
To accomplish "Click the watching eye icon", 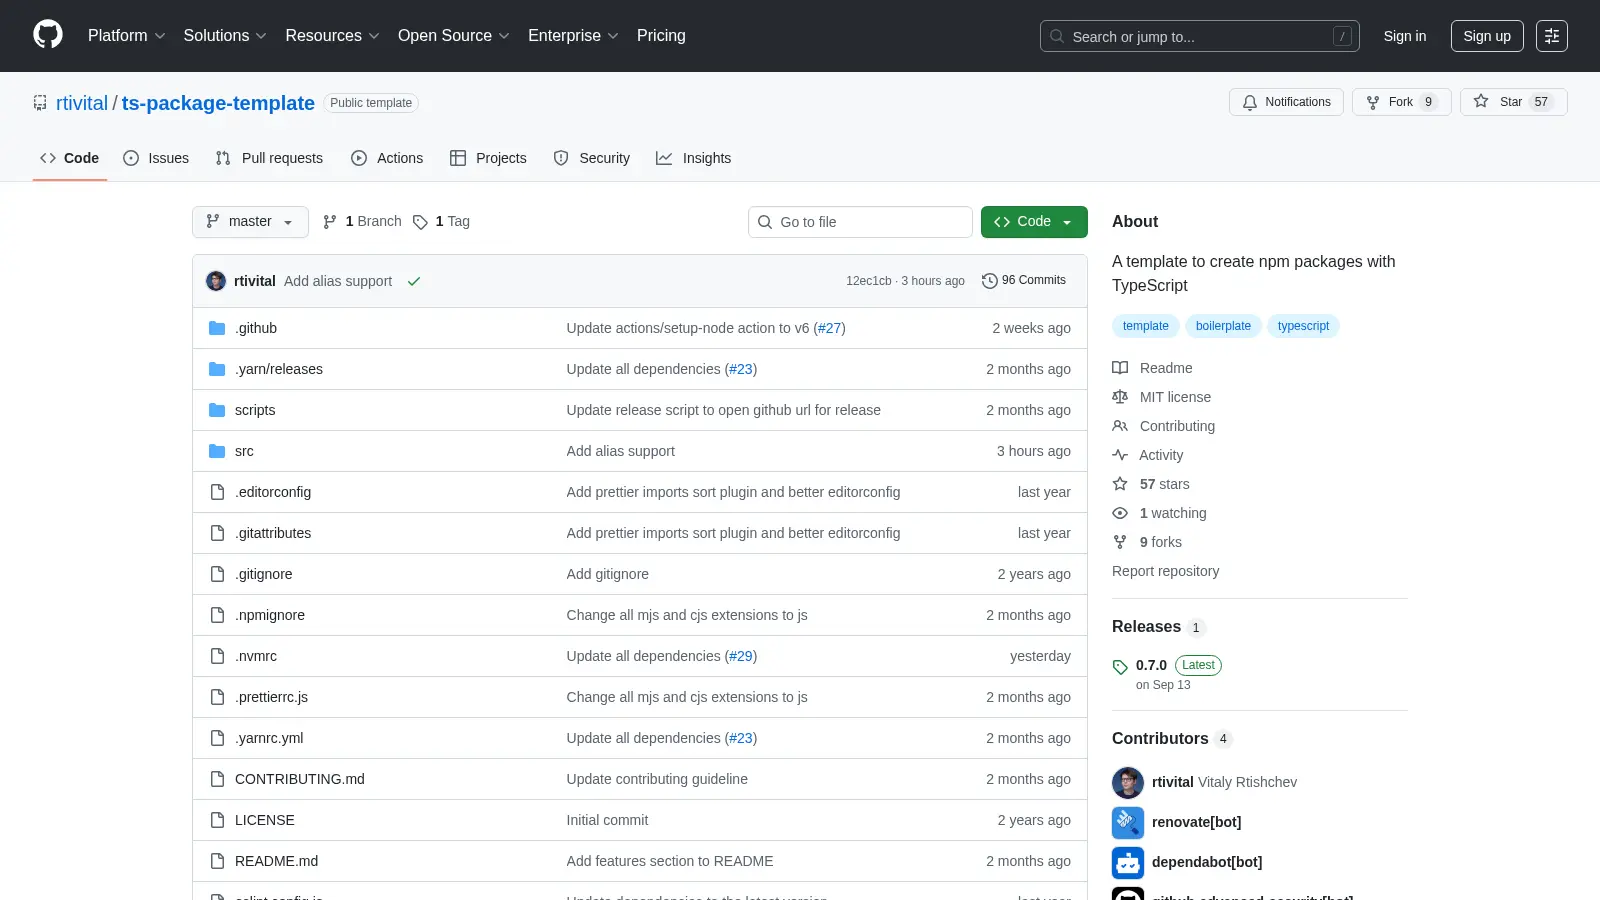I will point(1120,513).
